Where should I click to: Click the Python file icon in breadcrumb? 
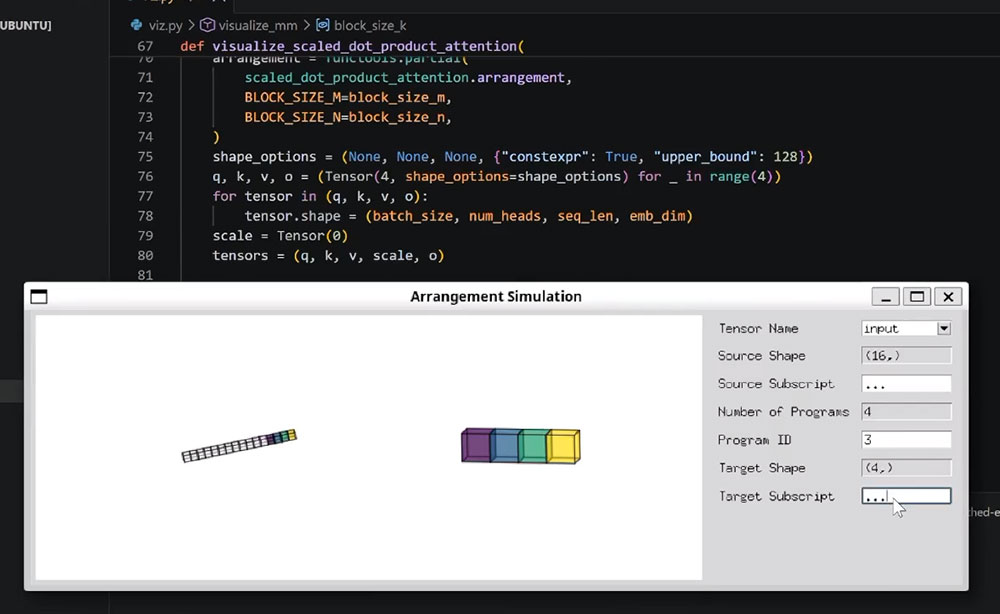[x=136, y=25]
